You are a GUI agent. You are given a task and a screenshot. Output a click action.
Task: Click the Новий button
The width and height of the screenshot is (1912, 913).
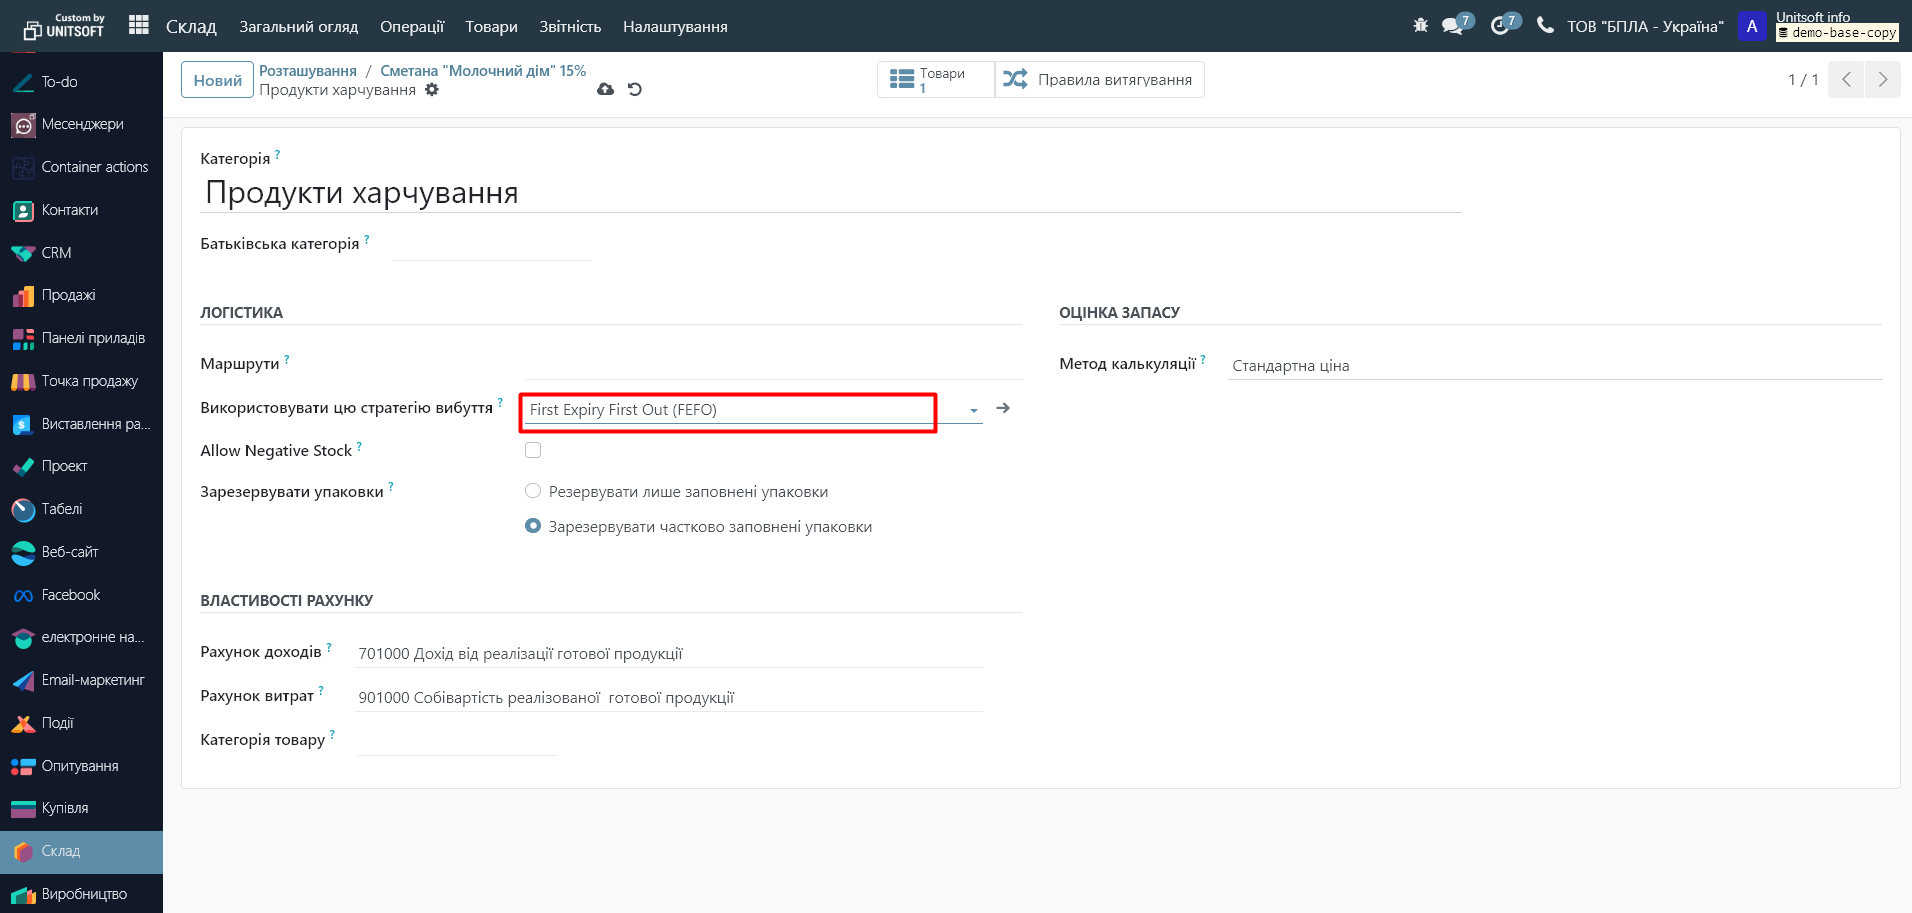click(217, 80)
